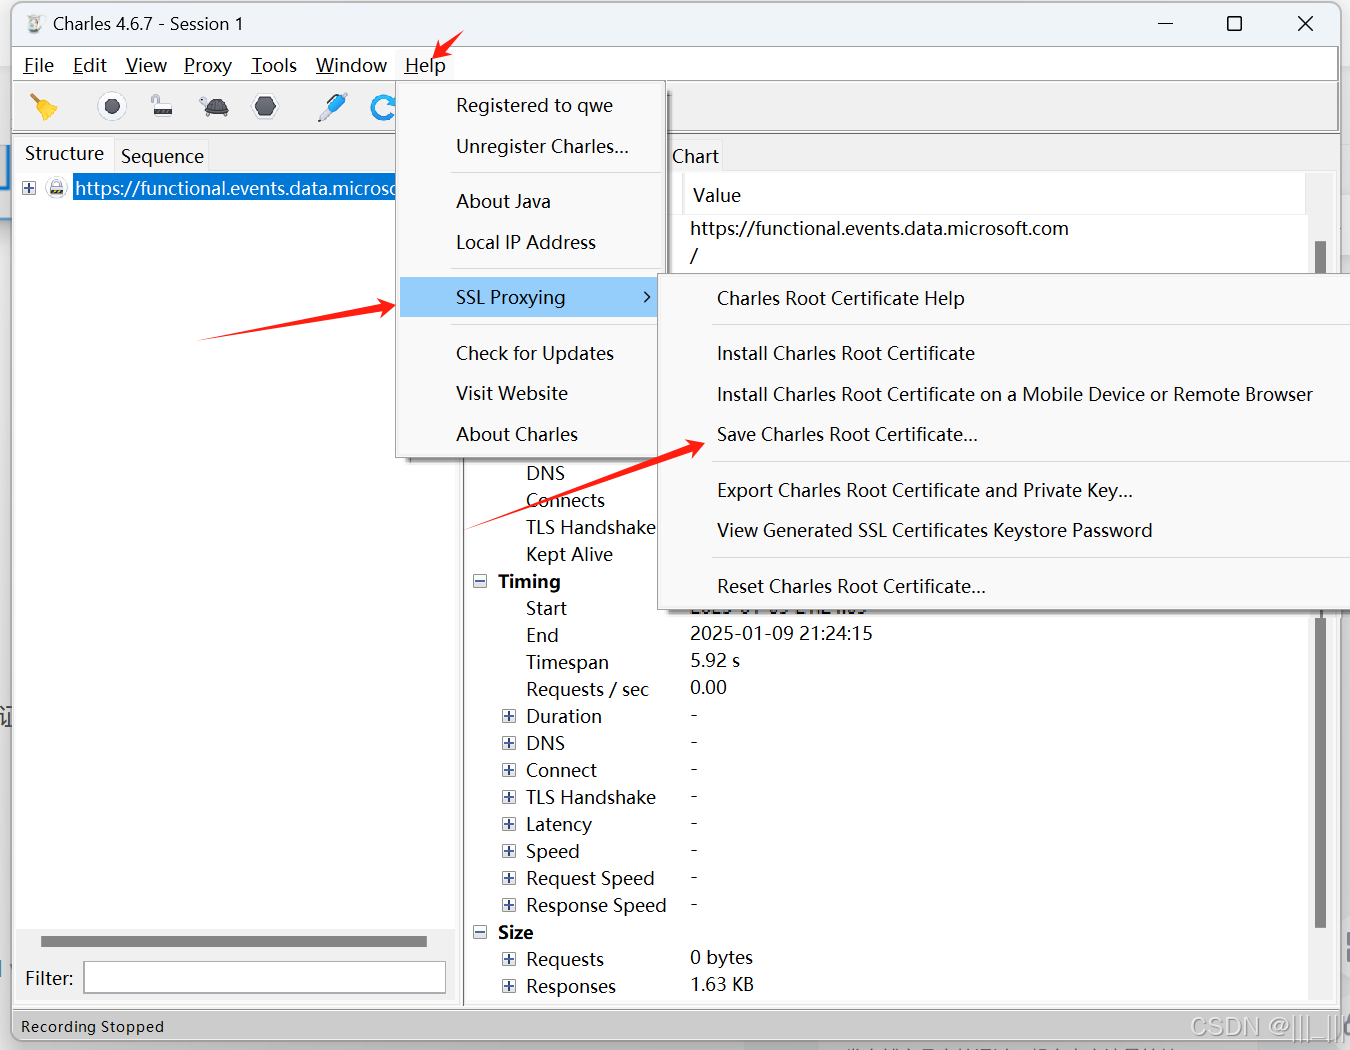Viewport: 1350px width, 1050px height.
Task: Click the Filter input field
Action: 264,978
